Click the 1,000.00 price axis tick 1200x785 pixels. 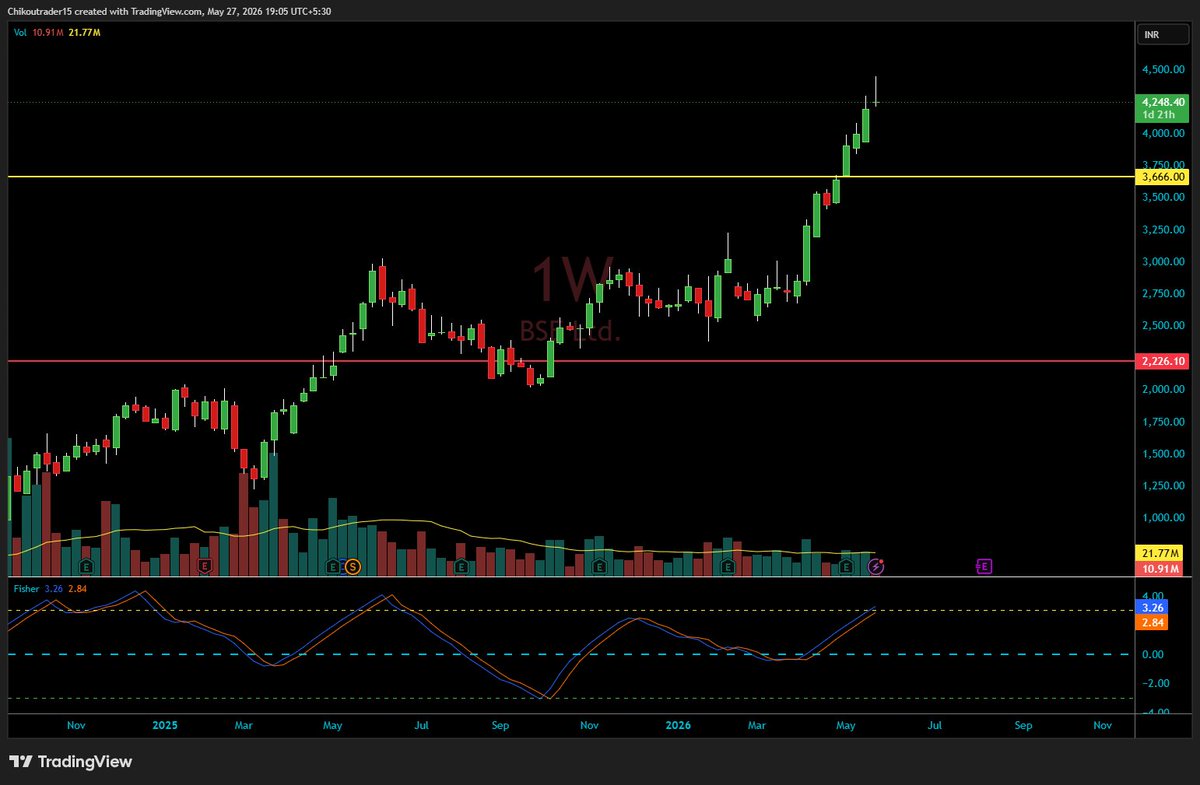pos(1164,517)
